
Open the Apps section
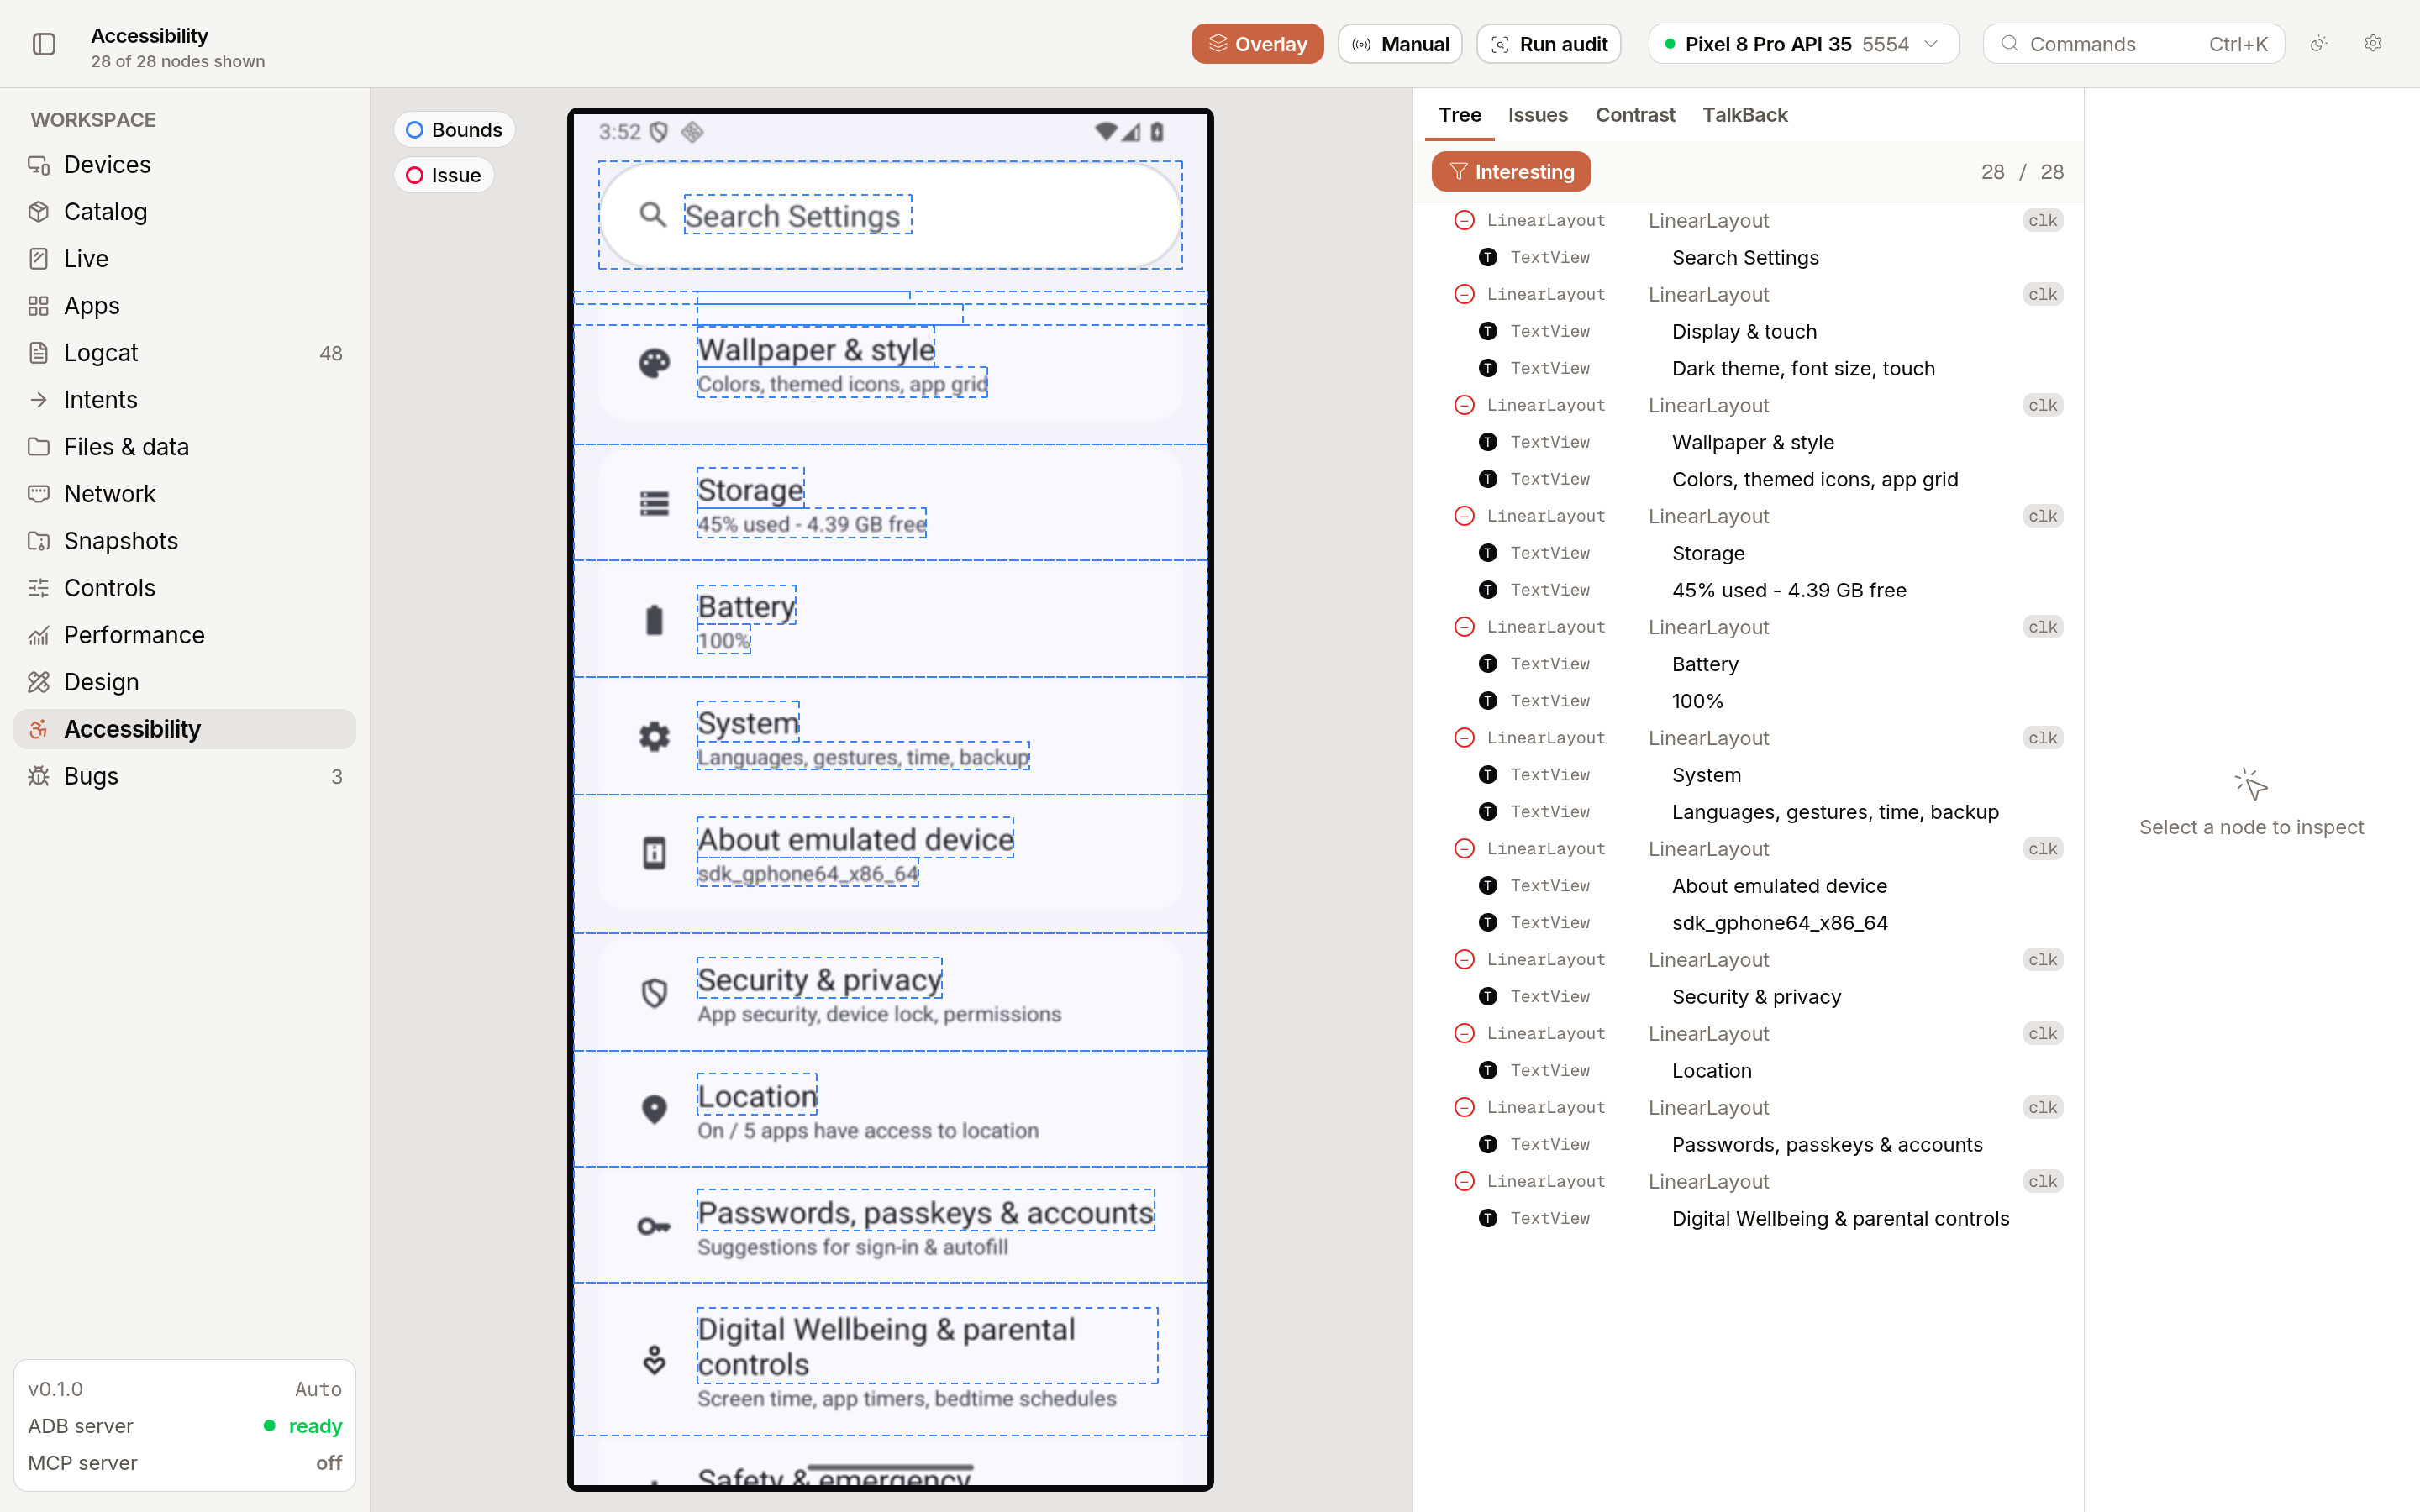185,305
